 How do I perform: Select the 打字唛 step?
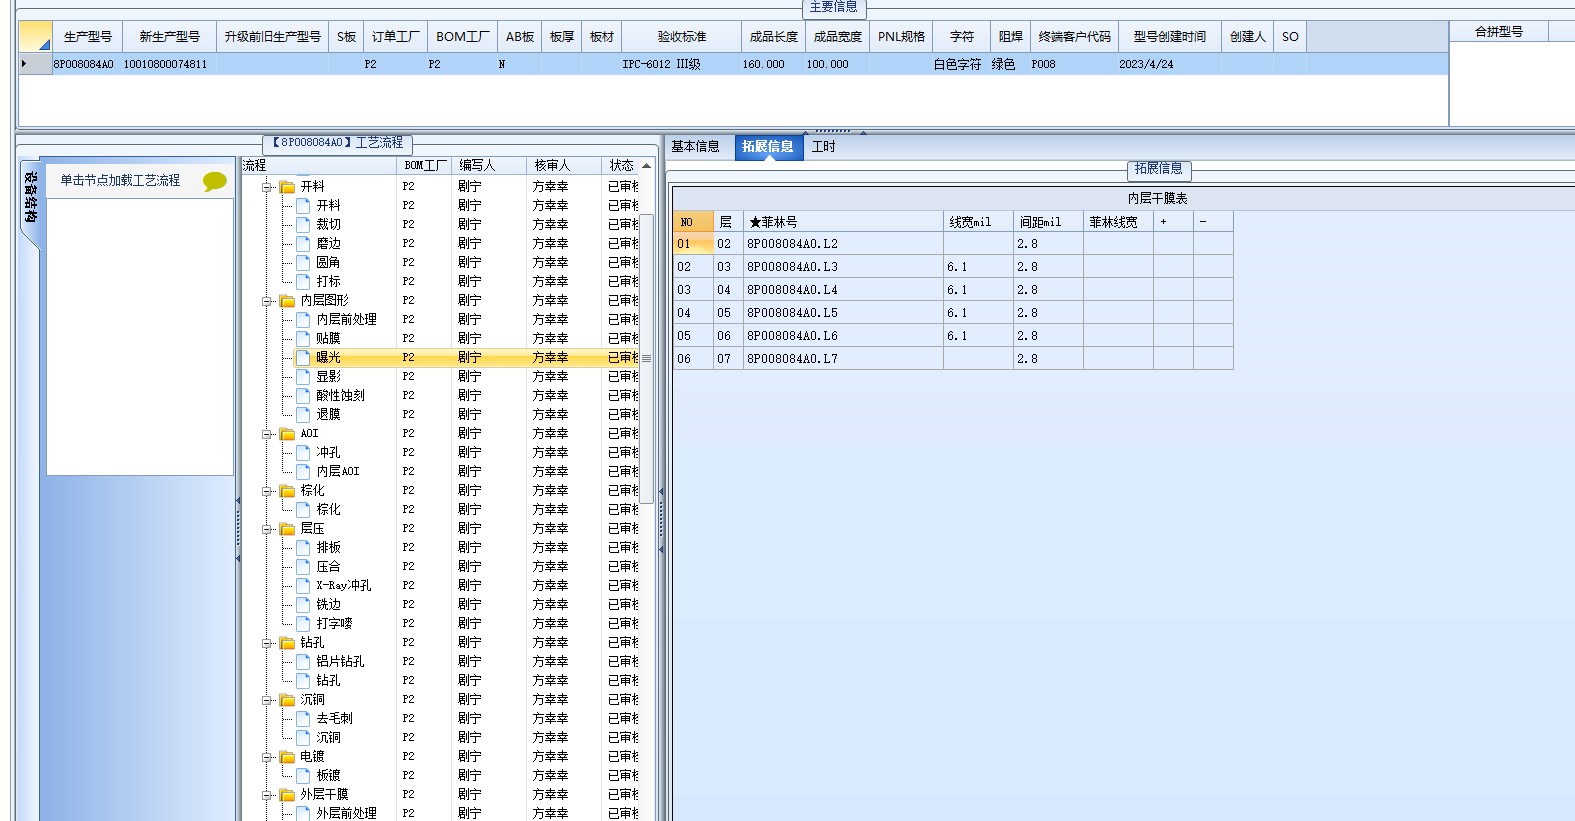[334, 624]
